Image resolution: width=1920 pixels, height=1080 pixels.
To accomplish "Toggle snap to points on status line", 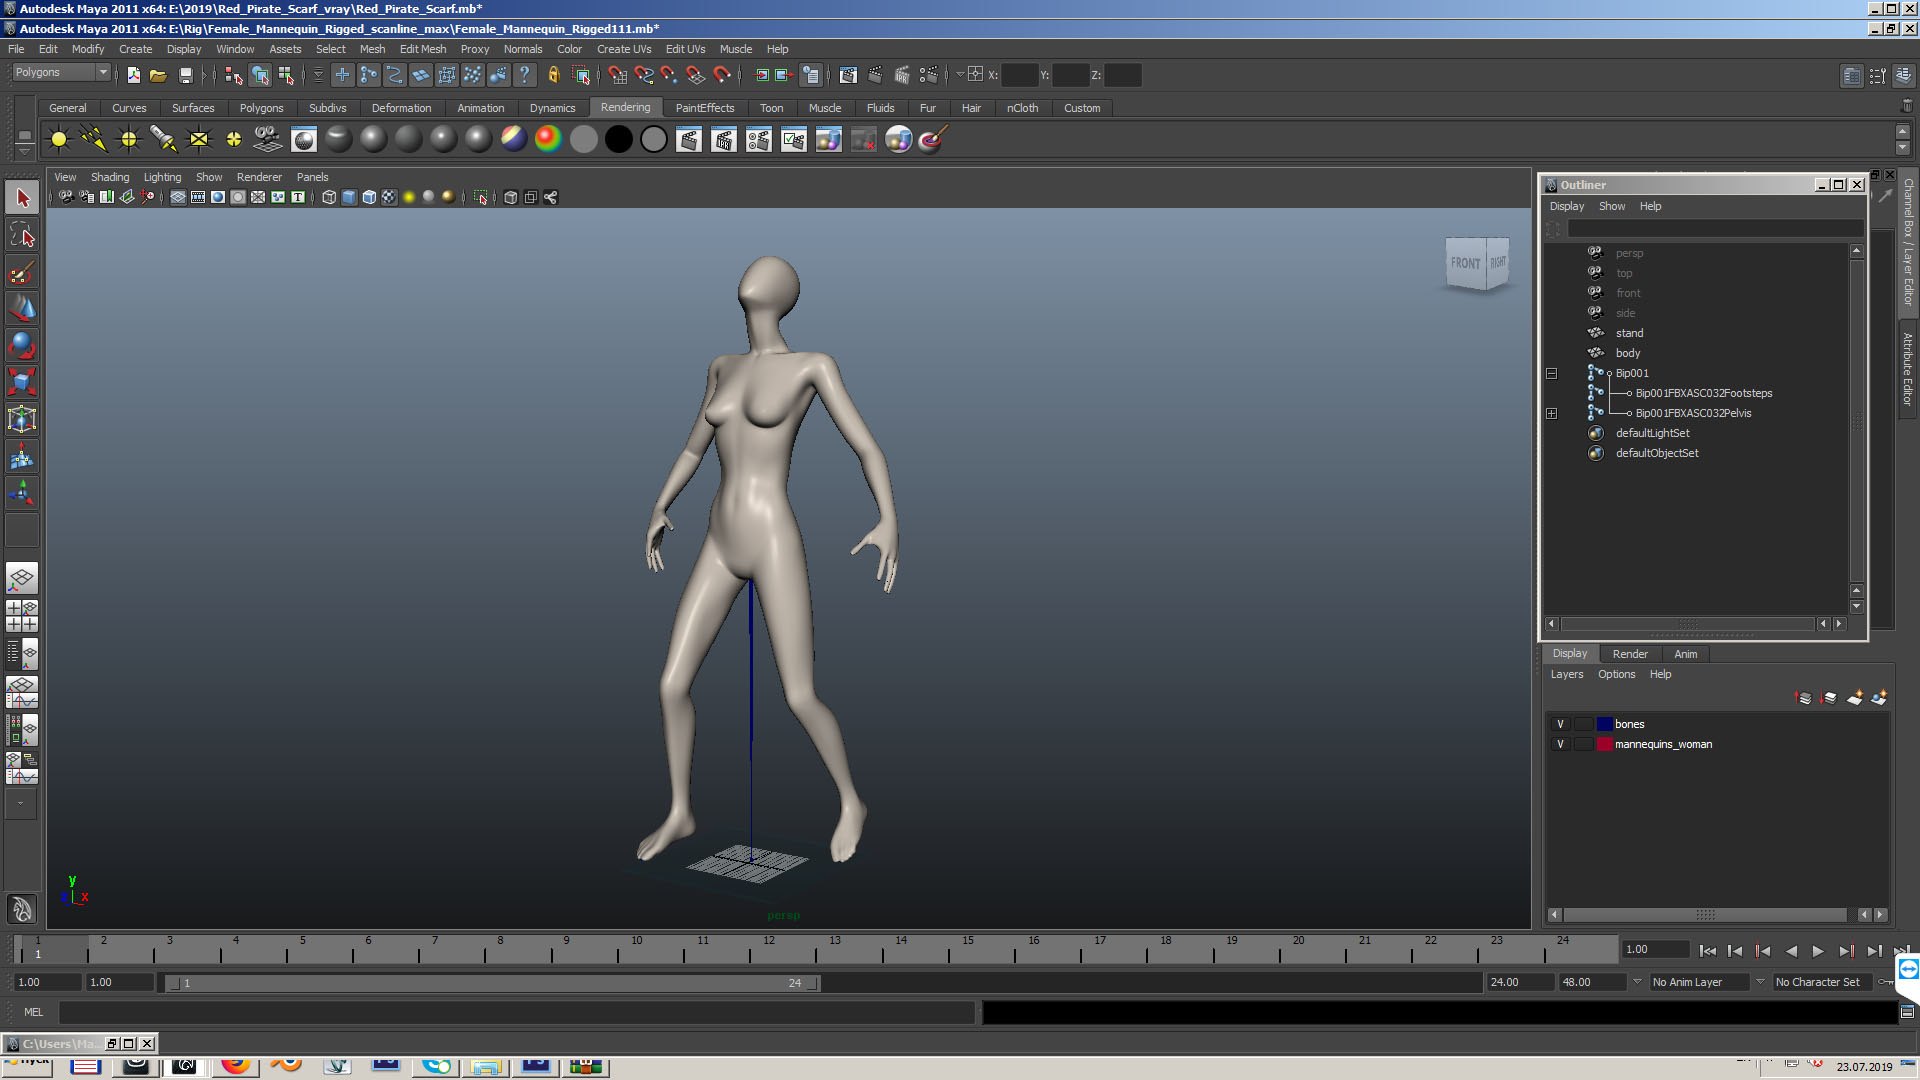I will [669, 75].
